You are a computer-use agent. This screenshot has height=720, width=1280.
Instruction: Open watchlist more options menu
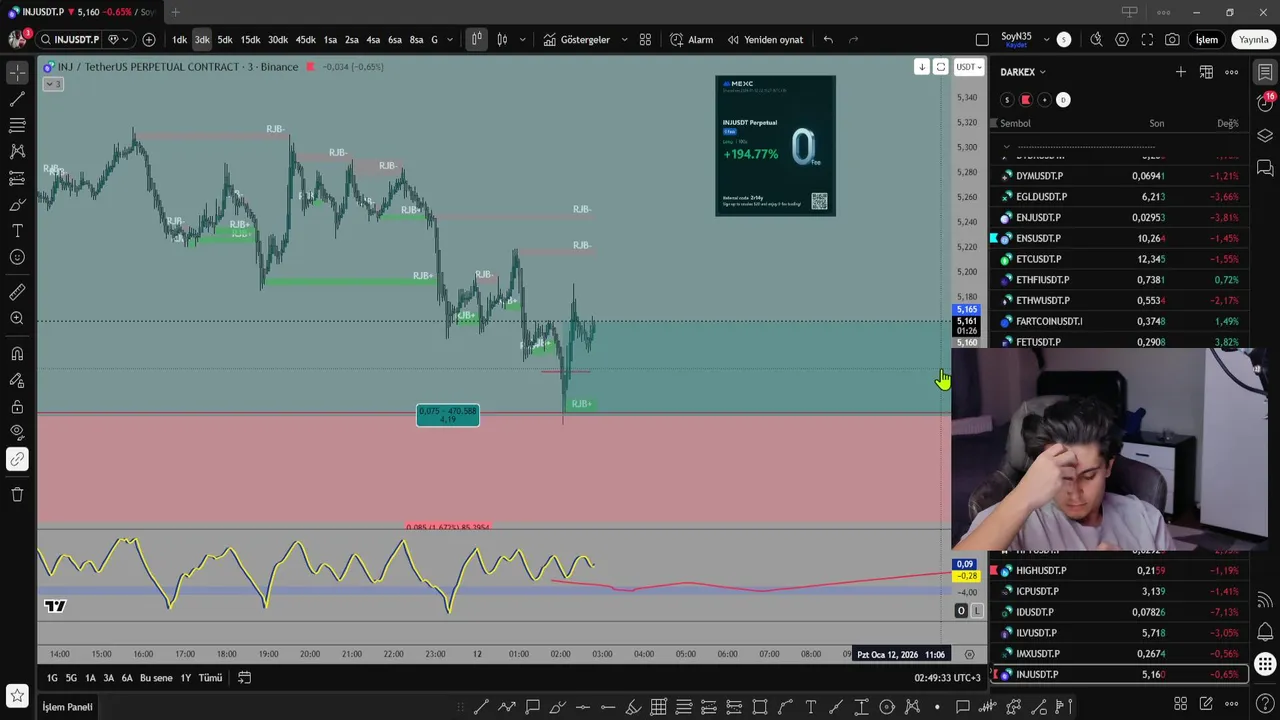1232,72
